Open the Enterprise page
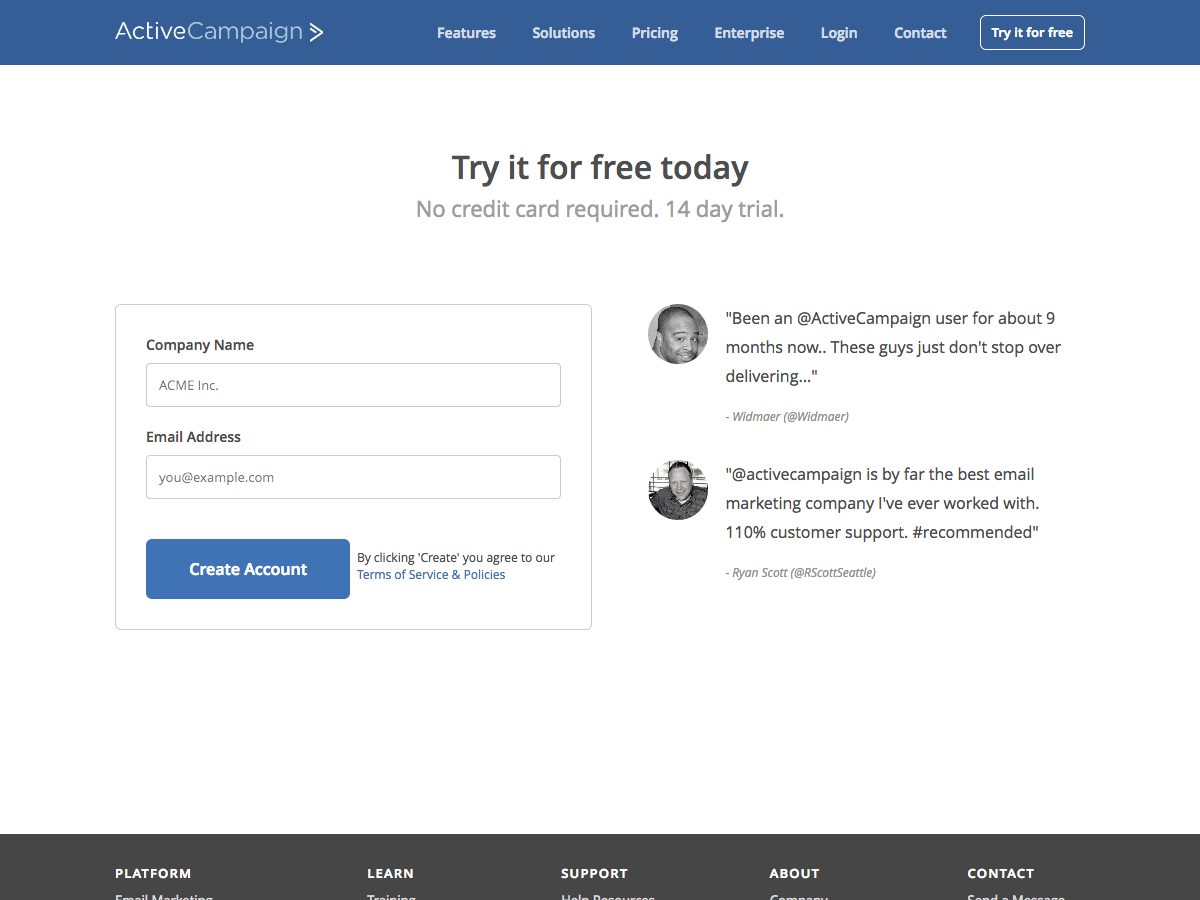The image size is (1200, 900). click(x=749, y=32)
